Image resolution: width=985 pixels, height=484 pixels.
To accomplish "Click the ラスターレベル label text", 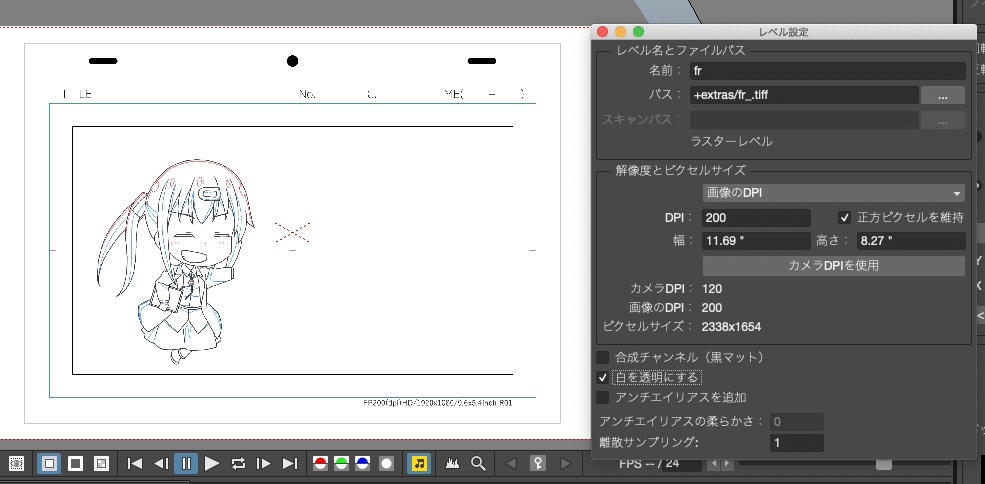I will 731,141.
